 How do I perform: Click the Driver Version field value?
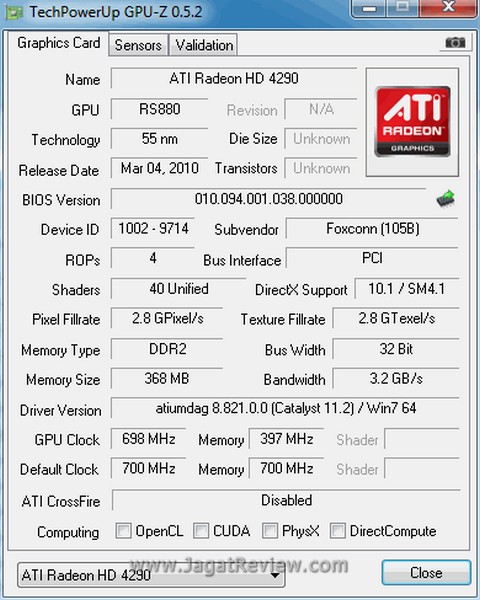coord(285,408)
